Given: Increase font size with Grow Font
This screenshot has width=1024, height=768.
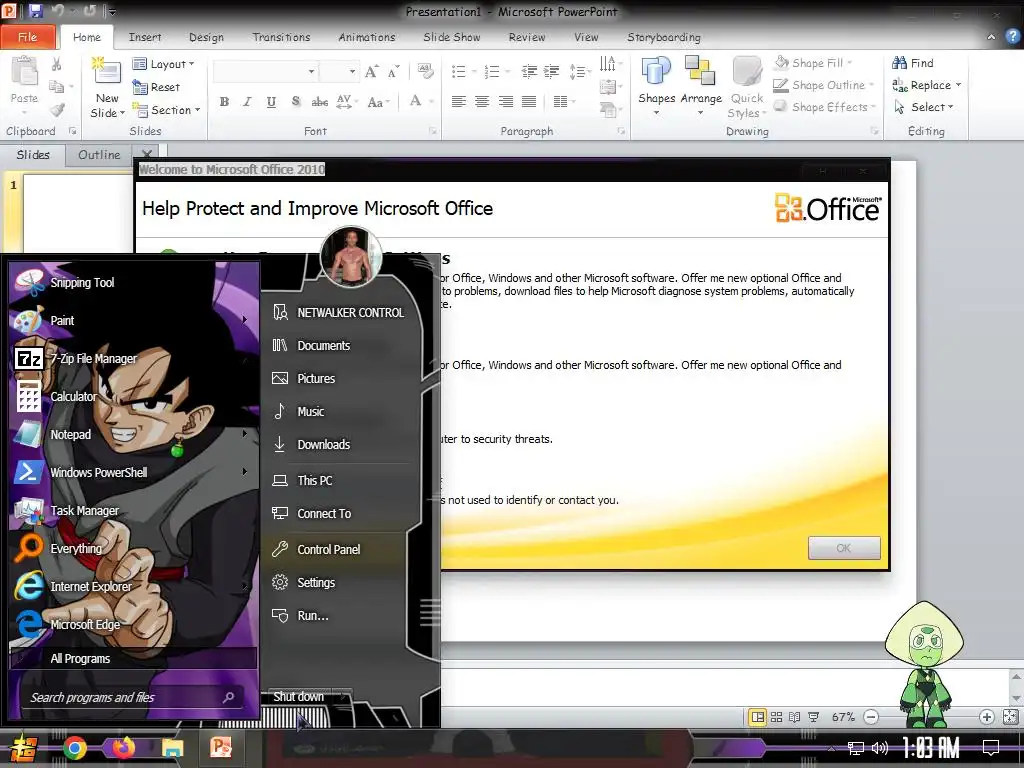Looking at the screenshot, I should (372, 71).
